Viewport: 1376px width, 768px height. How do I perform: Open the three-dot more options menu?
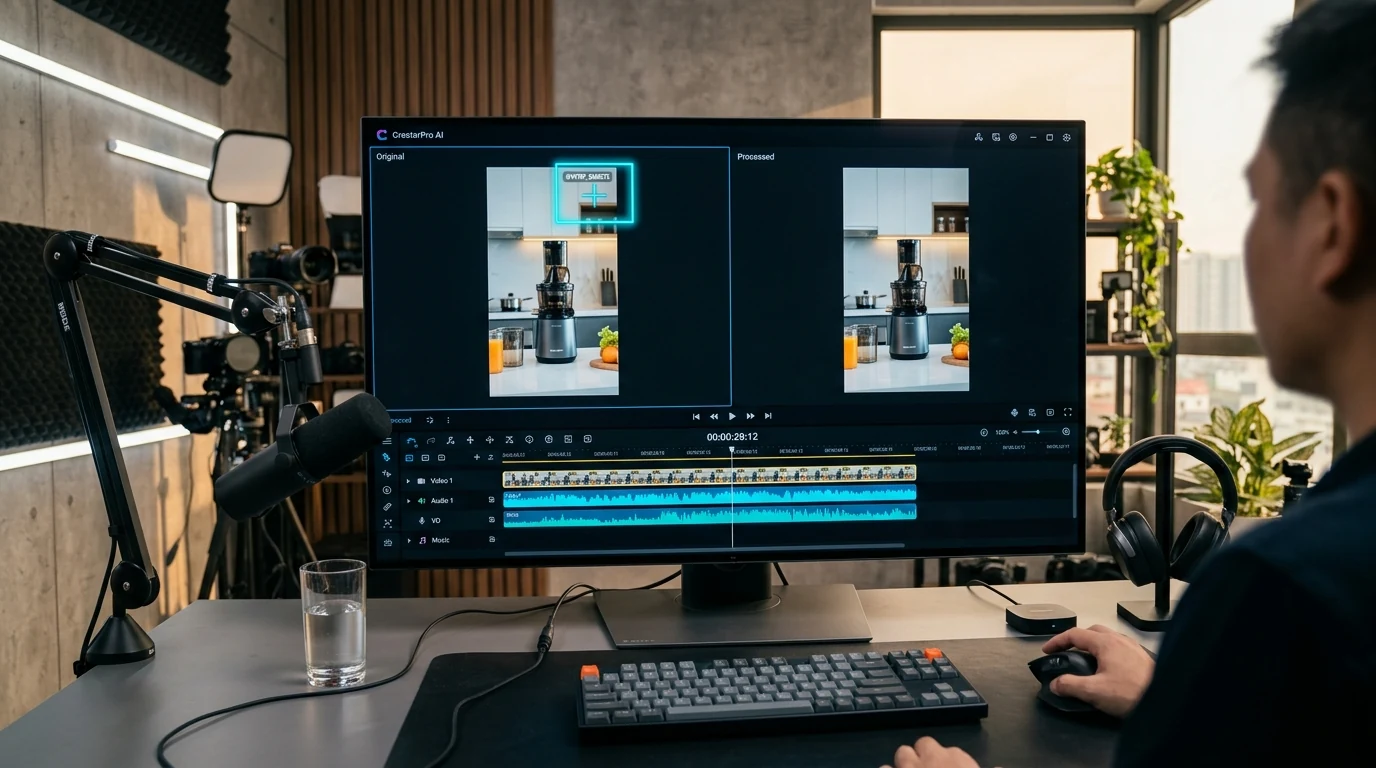pos(448,420)
